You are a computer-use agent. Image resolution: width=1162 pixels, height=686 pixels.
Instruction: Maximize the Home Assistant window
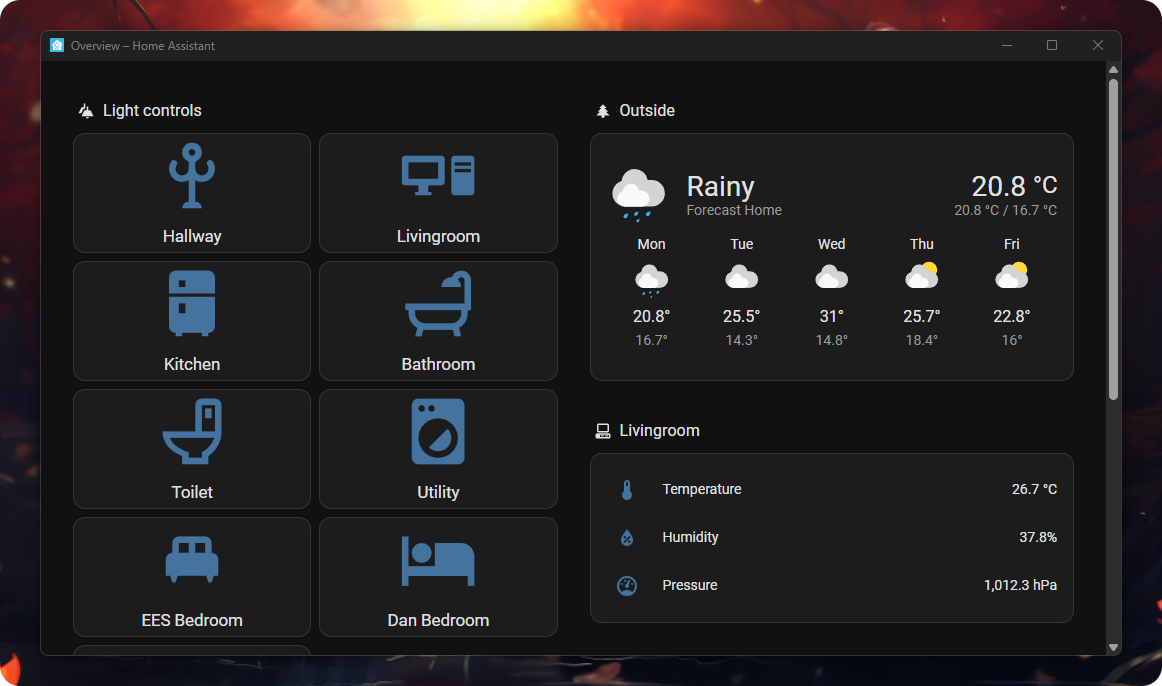pyautogui.click(x=1051, y=45)
